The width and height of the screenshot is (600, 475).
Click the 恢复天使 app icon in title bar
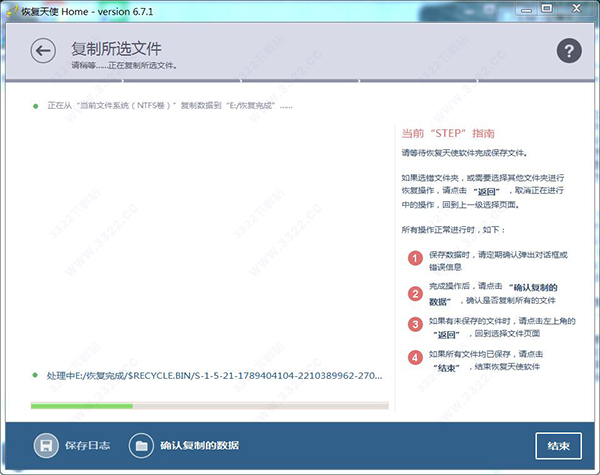[13, 11]
